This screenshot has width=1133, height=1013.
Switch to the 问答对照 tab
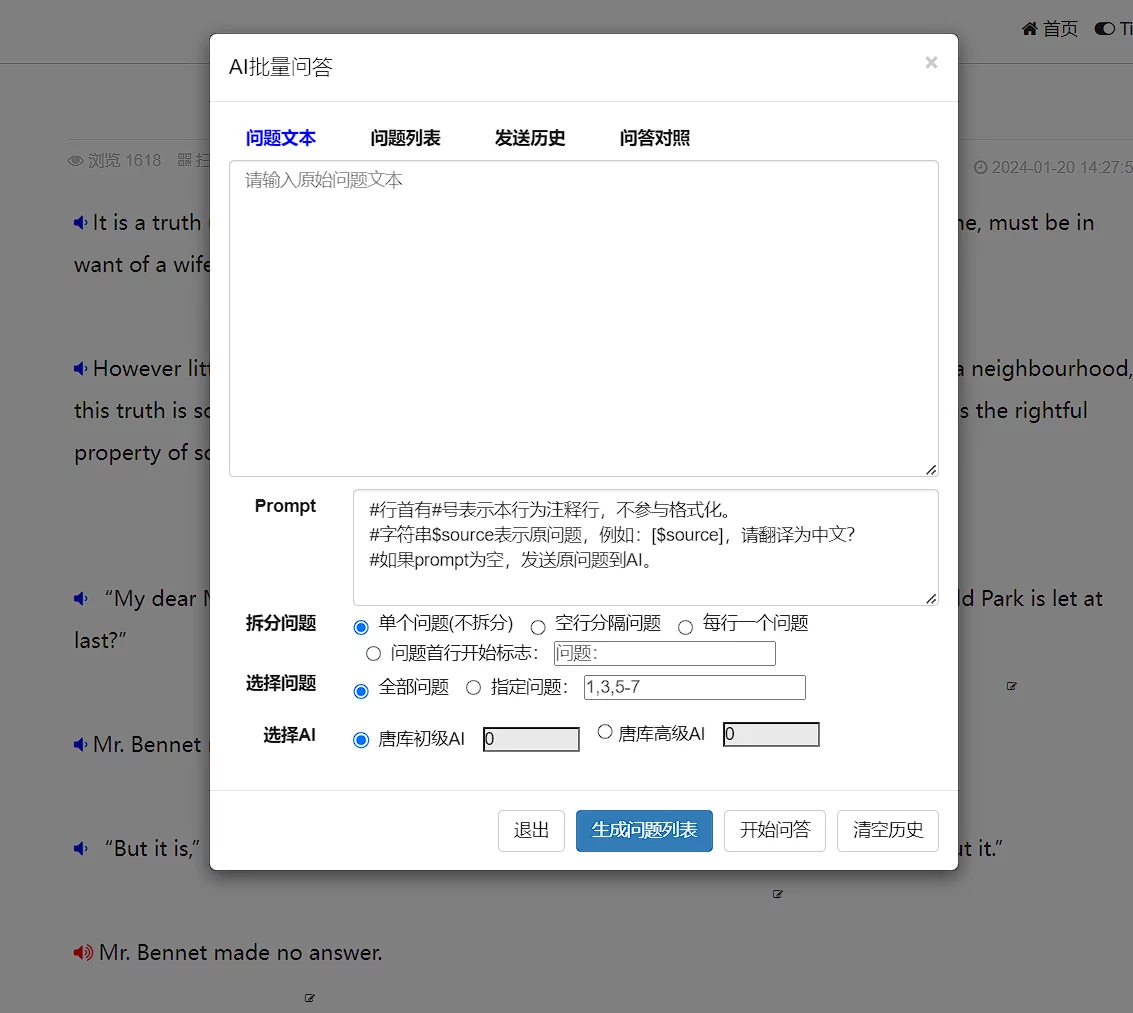(x=655, y=138)
